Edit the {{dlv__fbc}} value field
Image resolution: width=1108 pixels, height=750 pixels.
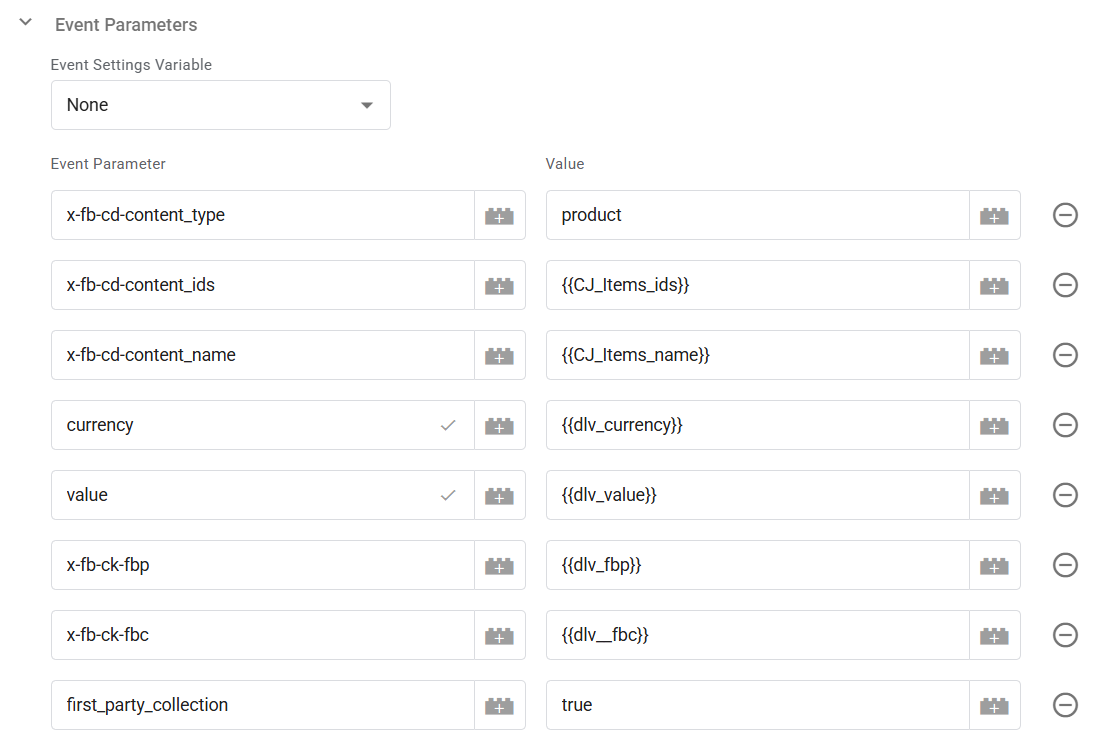(756, 635)
